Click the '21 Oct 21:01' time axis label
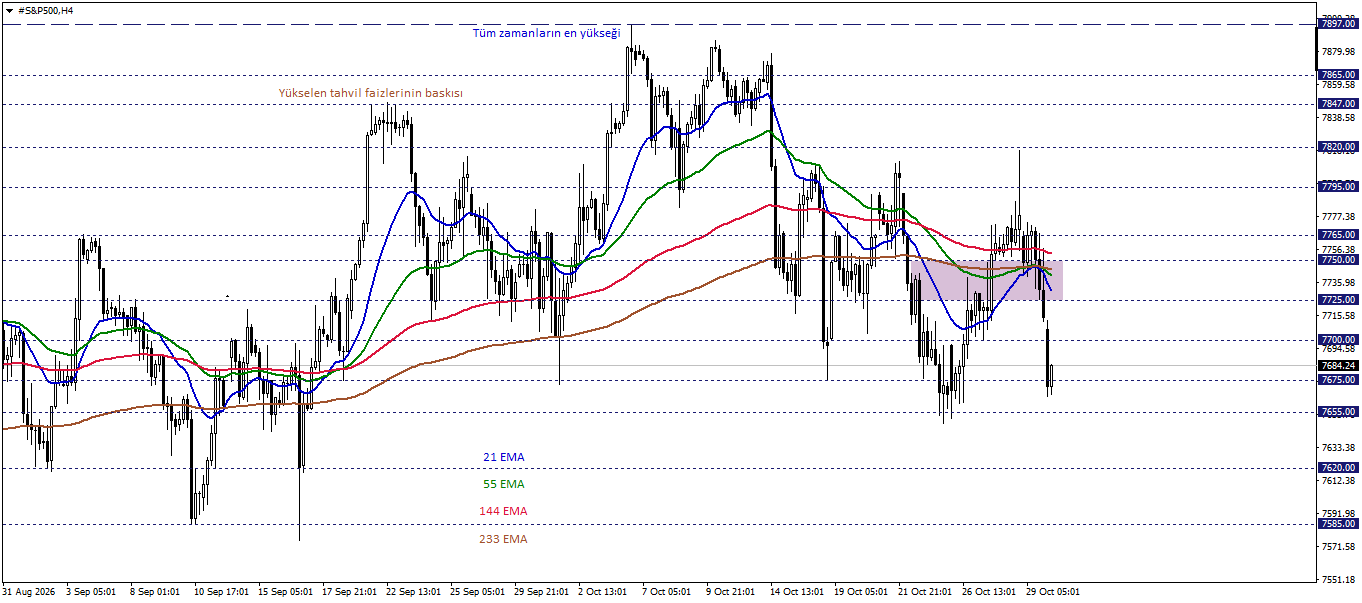Image resolution: width=1362 pixels, height=603 pixels. point(925,591)
